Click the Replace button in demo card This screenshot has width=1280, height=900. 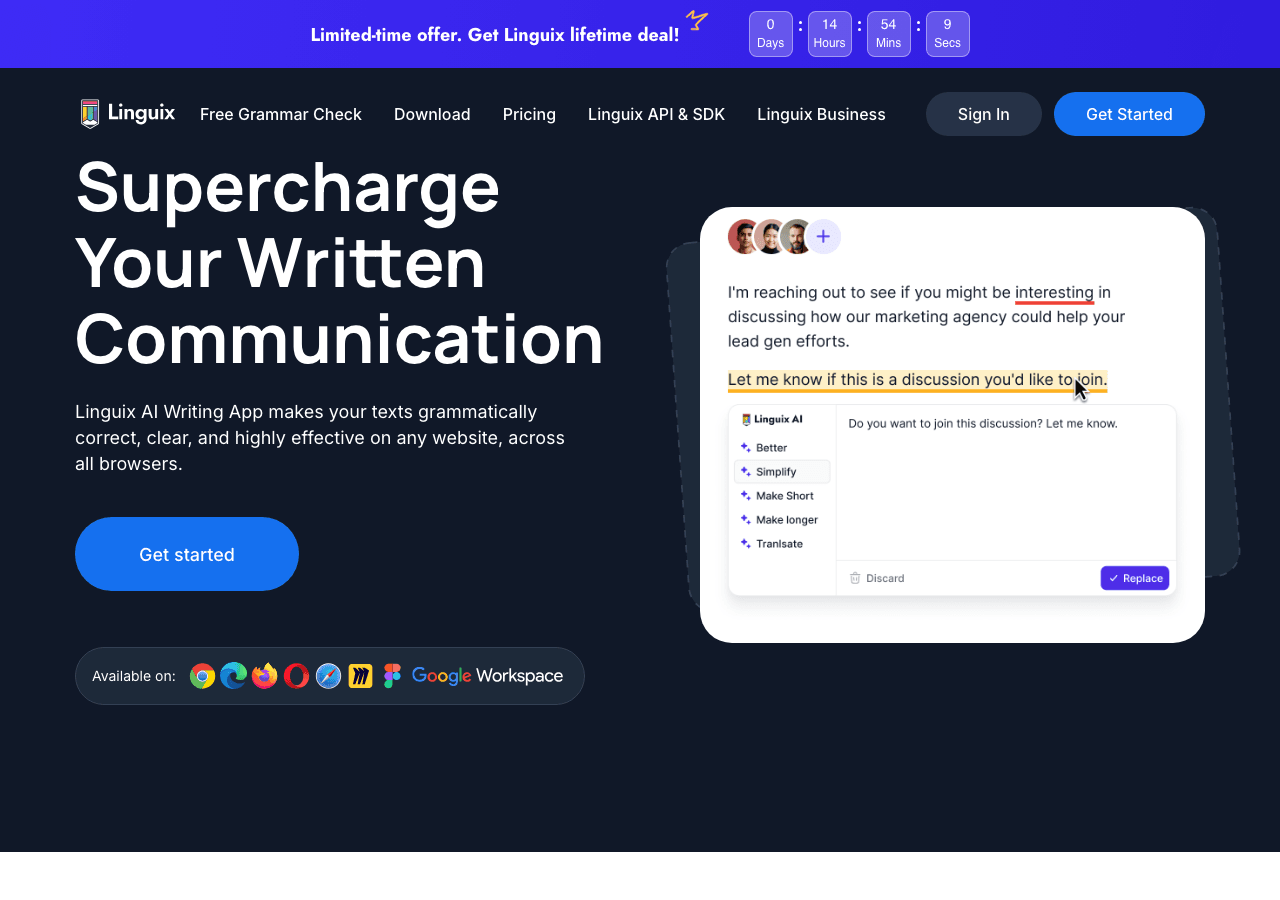pyautogui.click(x=1135, y=578)
